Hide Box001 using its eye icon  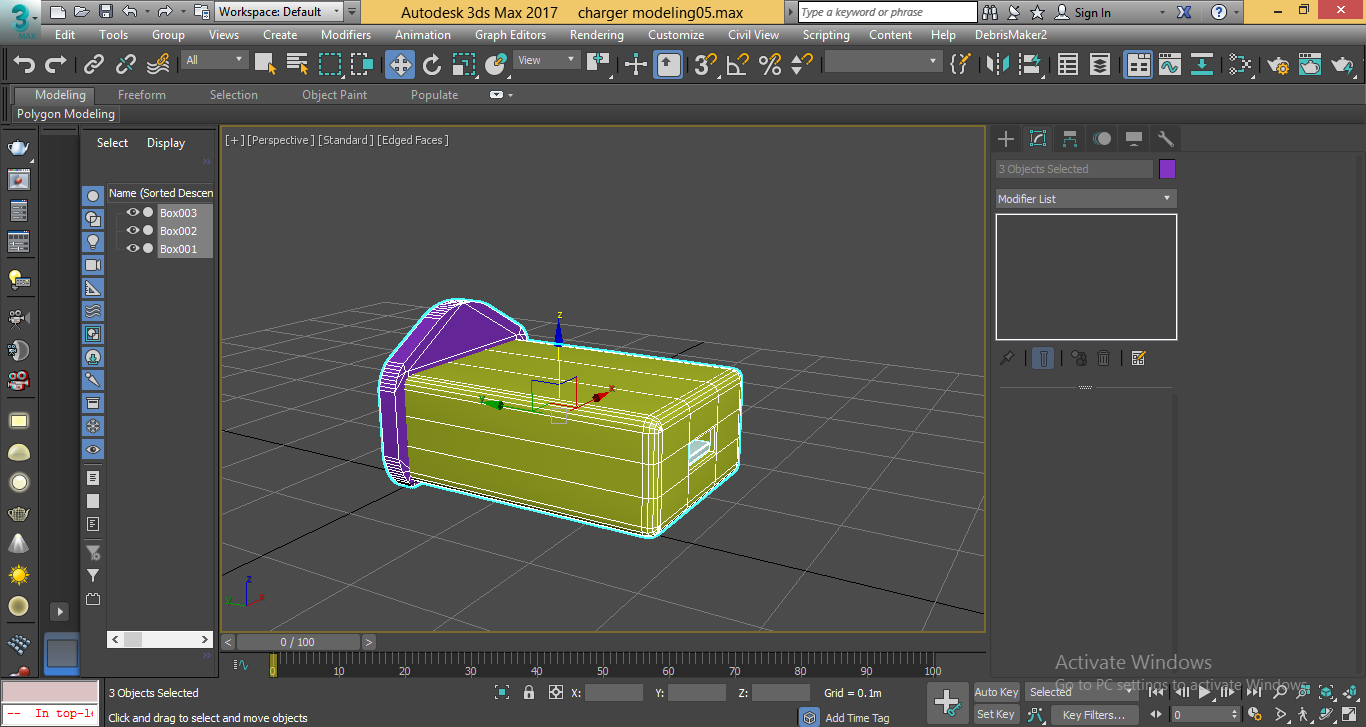[x=132, y=248]
